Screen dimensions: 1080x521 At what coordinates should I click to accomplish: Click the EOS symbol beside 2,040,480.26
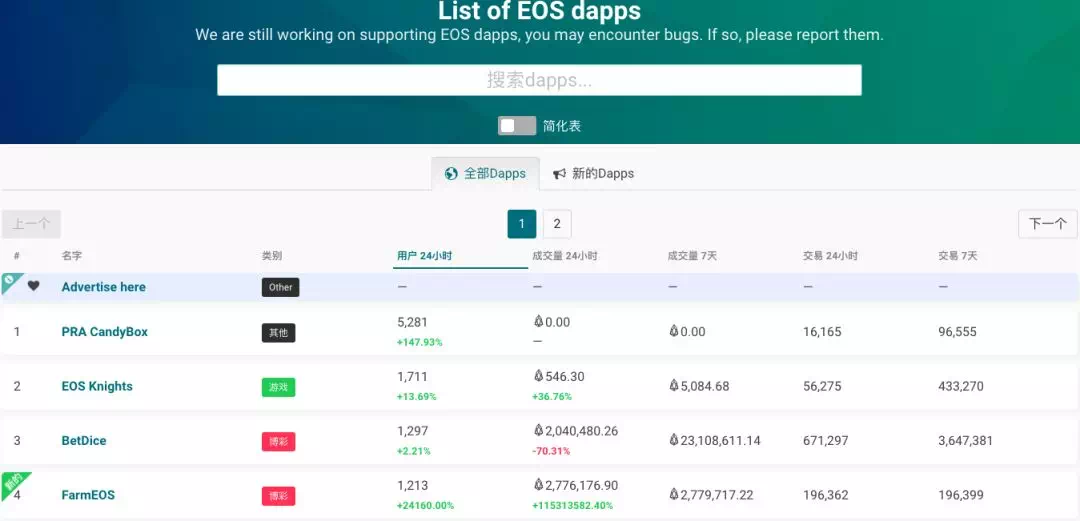(538, 430)
